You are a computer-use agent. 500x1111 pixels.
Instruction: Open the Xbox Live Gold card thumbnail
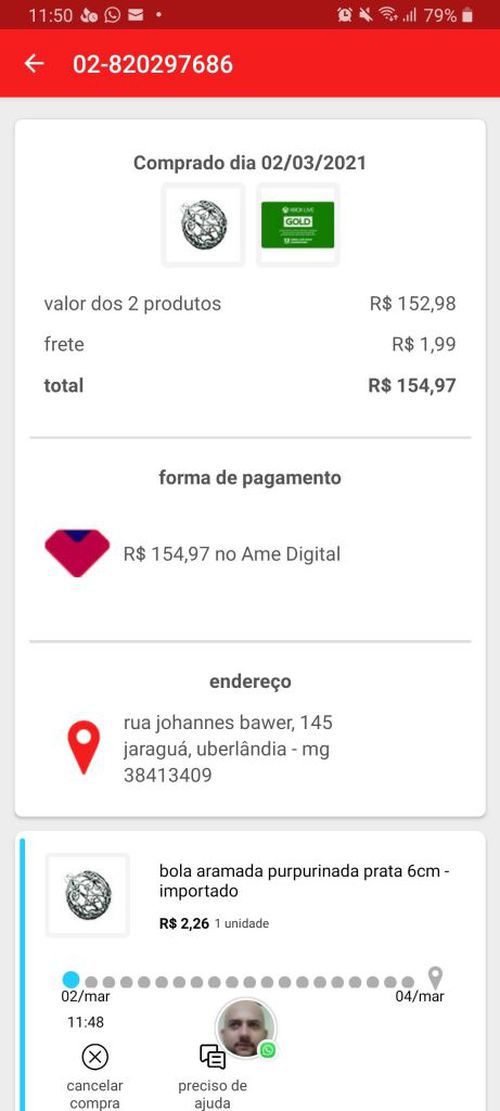297,225
